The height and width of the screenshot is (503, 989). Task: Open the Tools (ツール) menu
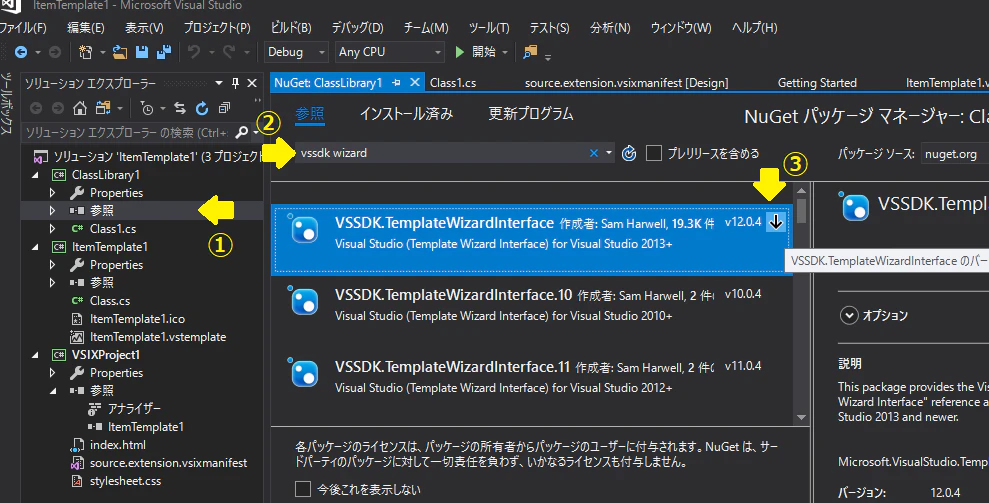pyautogui.click(x=489, y=28)
